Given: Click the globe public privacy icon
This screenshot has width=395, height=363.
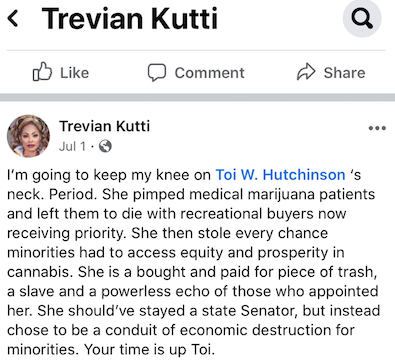Looking at the screenshot, I should coord(105,146).
